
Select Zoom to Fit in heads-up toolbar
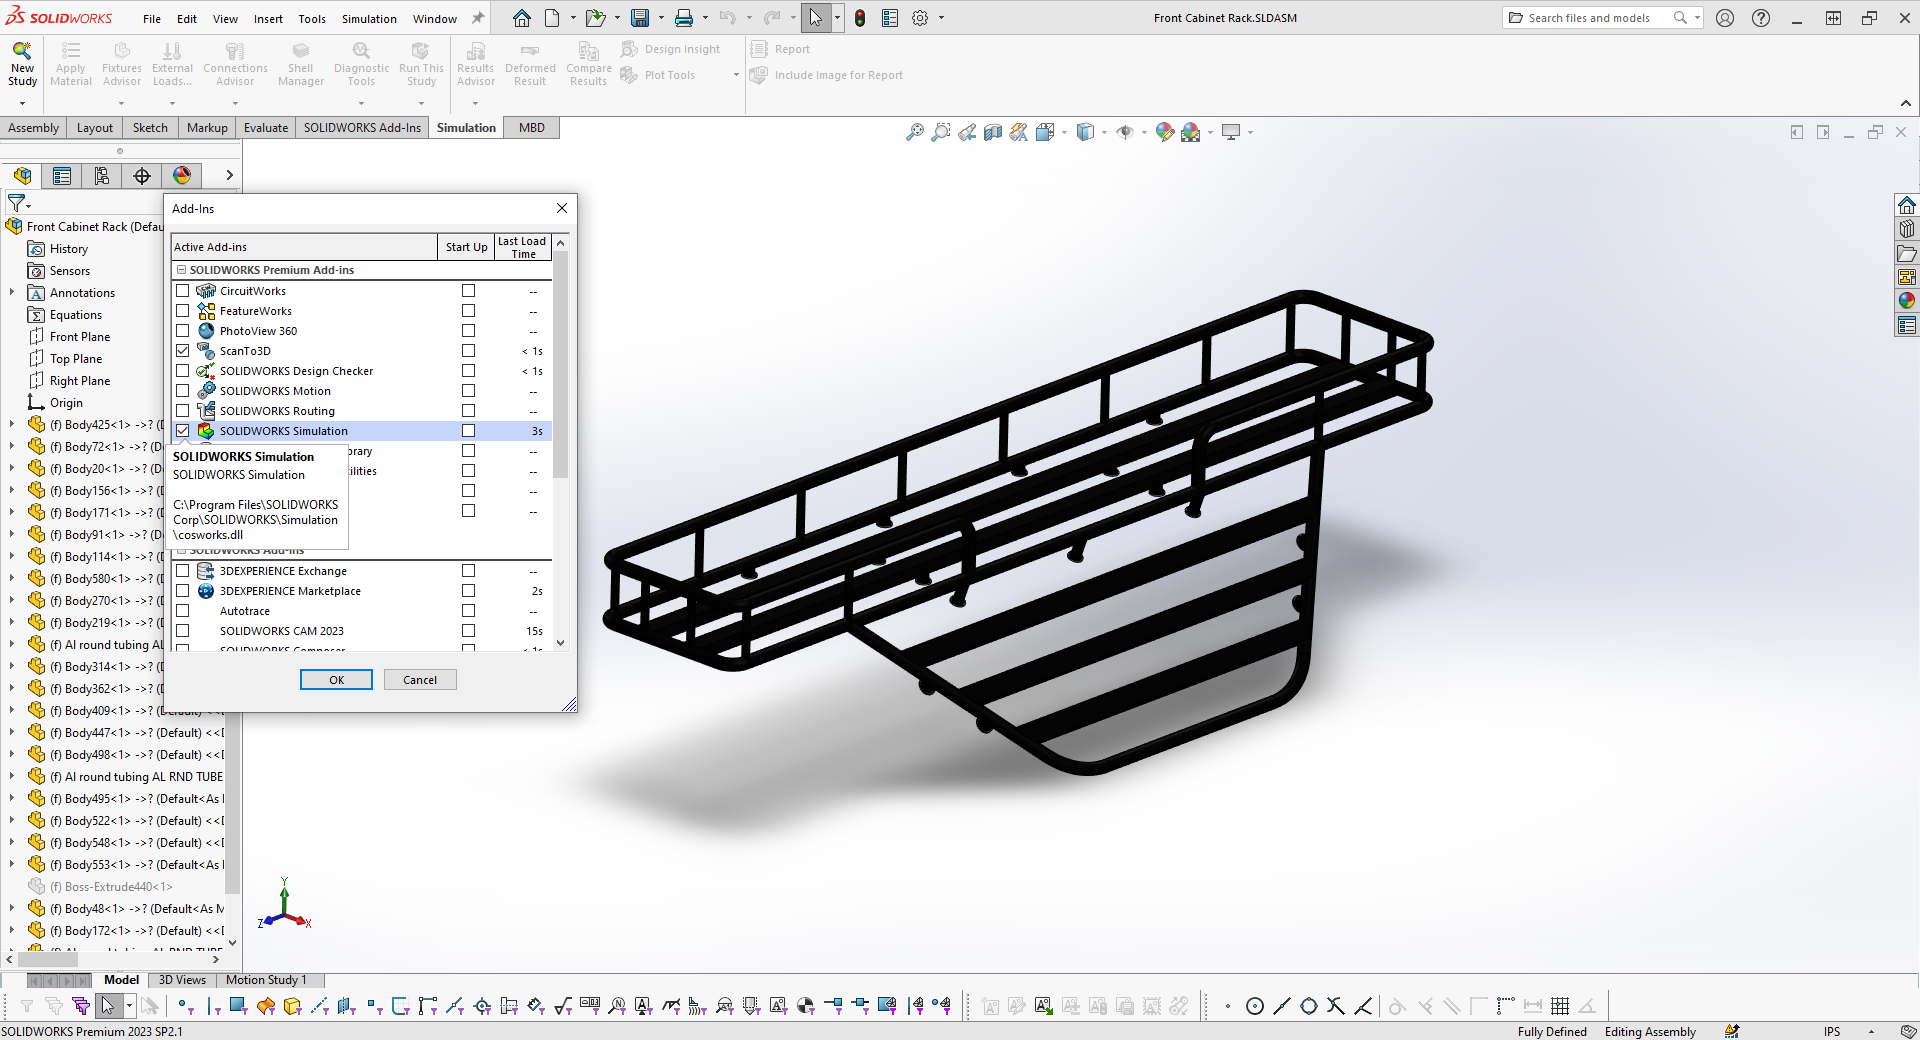(x=916, y=131)
